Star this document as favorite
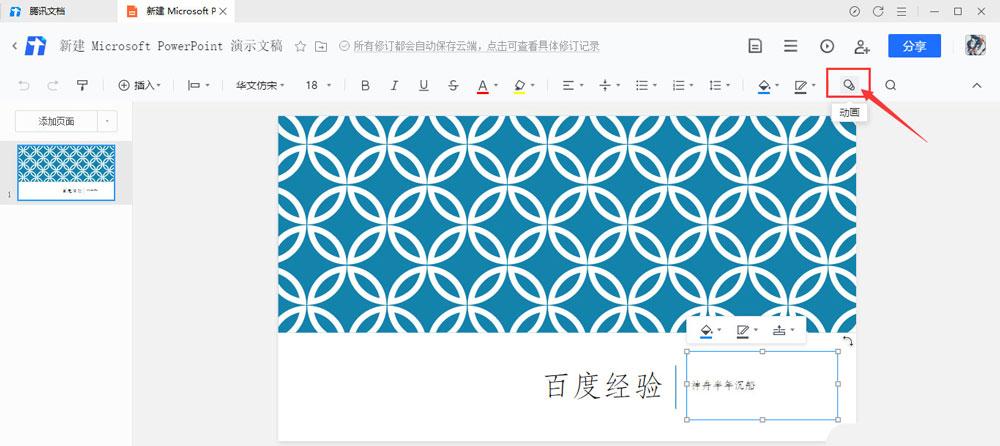The width and height of the screenshot is (1000, 446). (x=300, y=46)
